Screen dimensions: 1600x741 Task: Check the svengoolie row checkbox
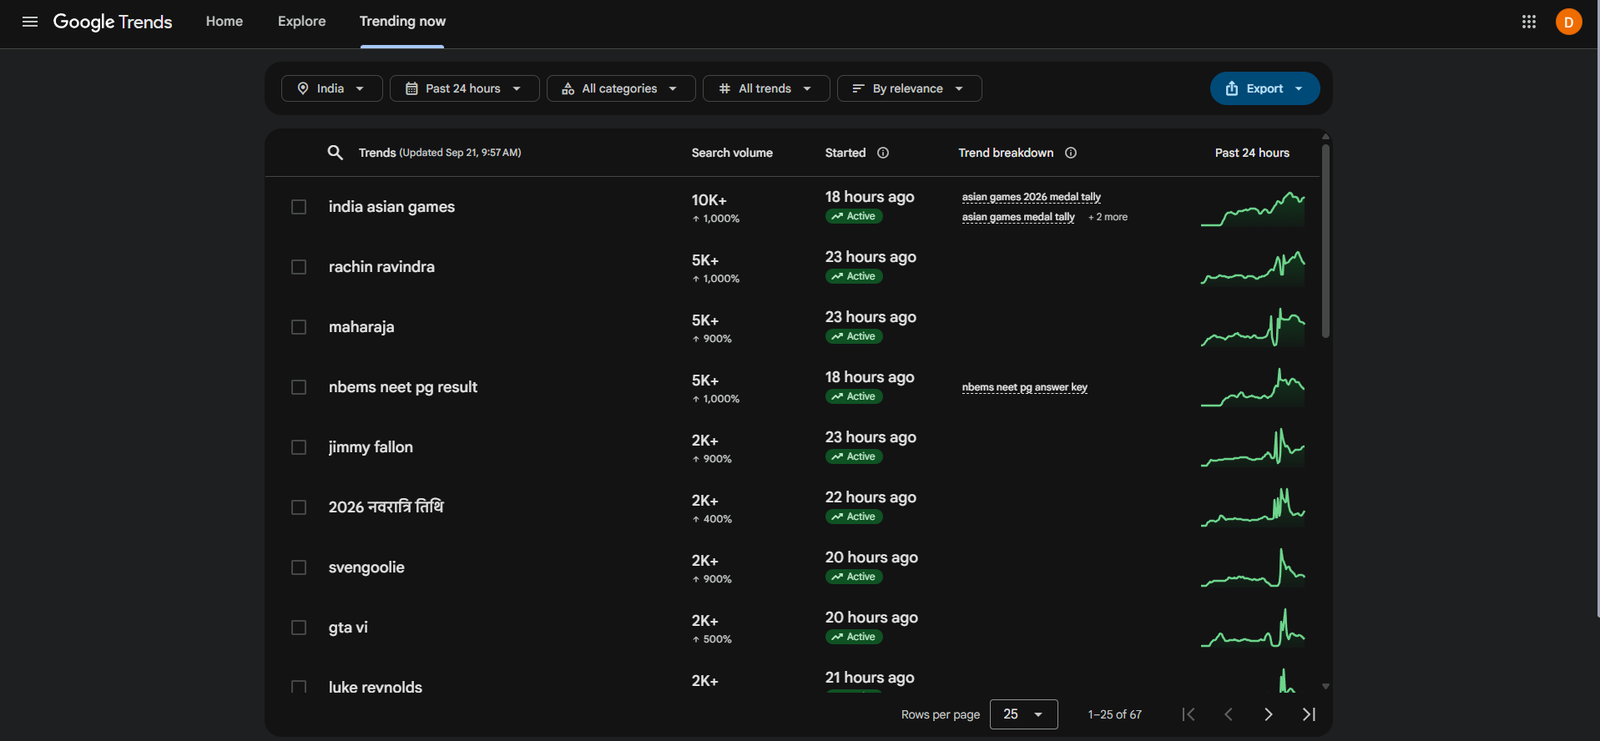[x=299, y=567]
